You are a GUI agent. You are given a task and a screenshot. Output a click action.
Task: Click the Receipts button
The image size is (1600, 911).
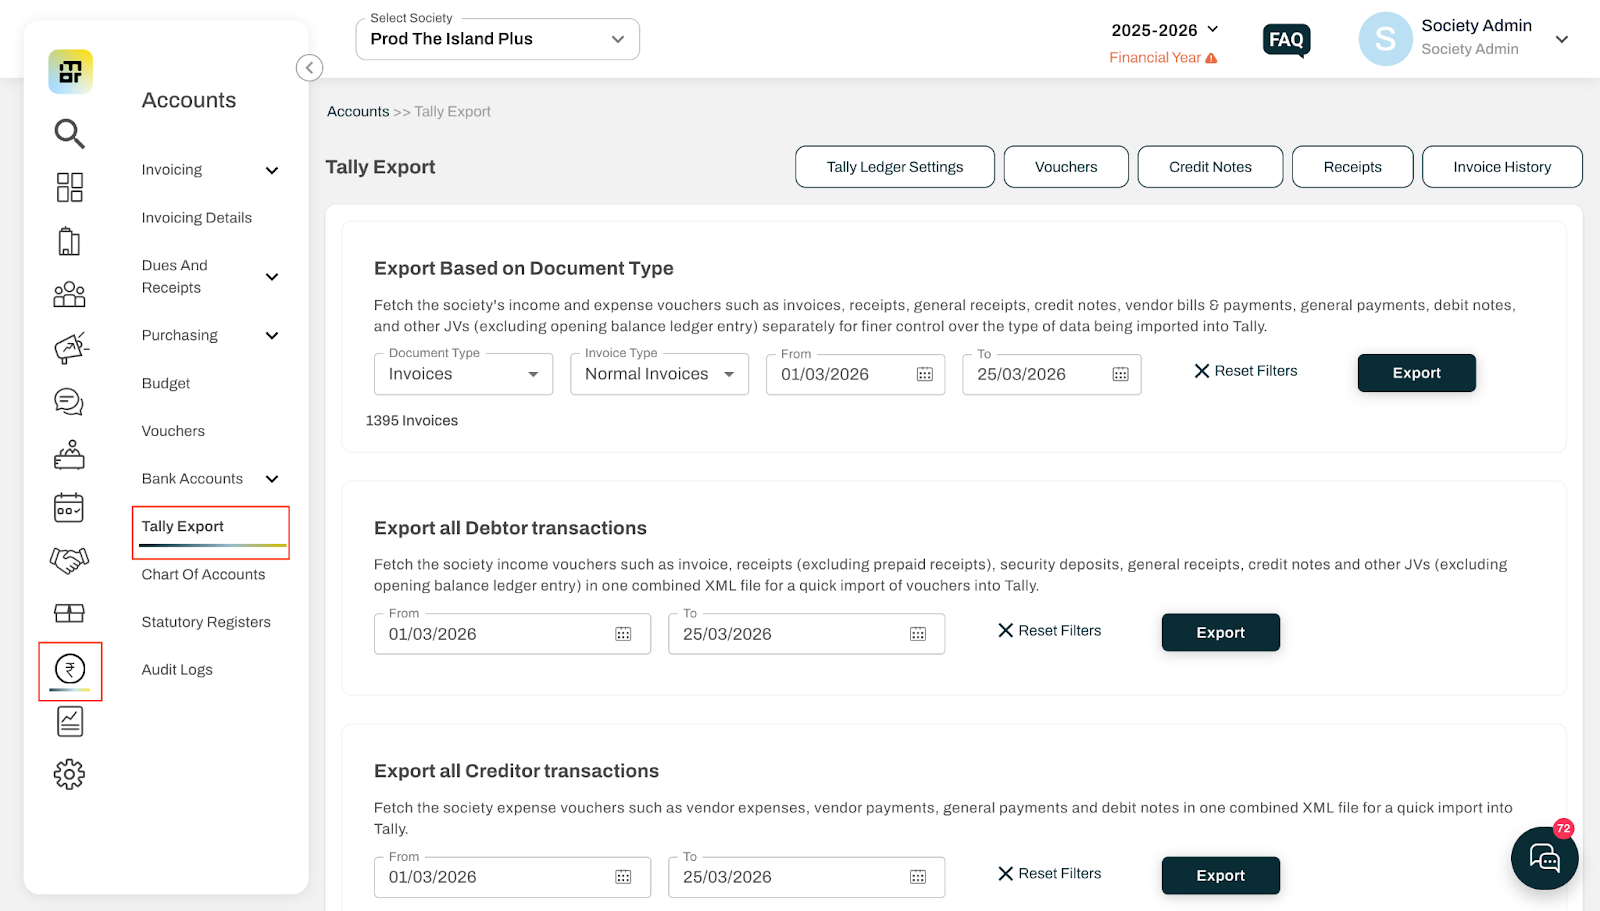click(1352, 167)
